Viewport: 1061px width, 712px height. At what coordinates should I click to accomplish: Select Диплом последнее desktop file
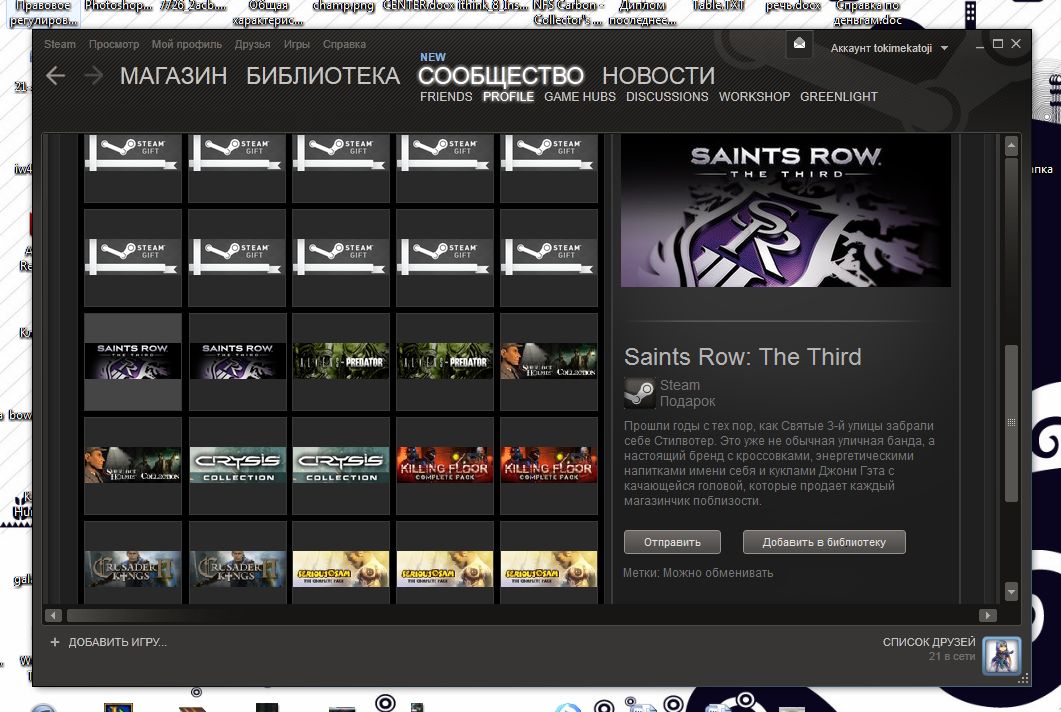[x=642, y=13]
